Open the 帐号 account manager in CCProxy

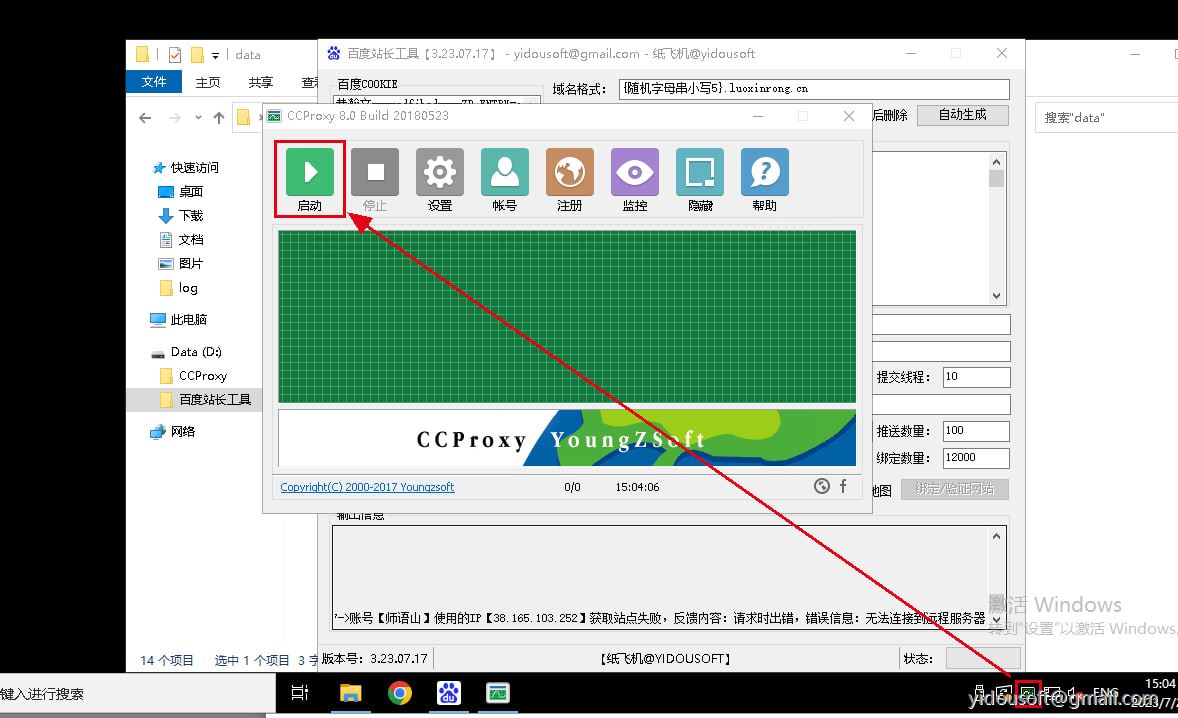coord(504,180)
